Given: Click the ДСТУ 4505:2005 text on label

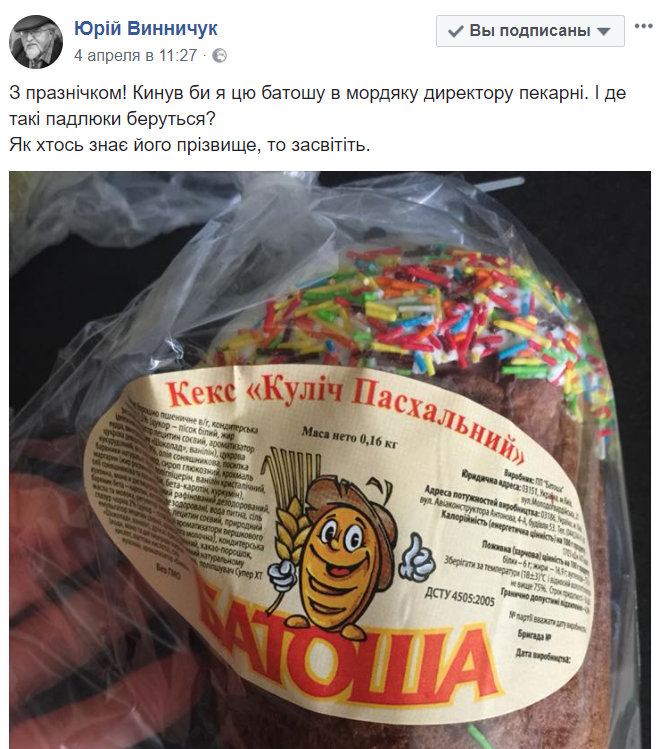Looking at the screenshot, I should pyautogui.click(x=460, y=596).
